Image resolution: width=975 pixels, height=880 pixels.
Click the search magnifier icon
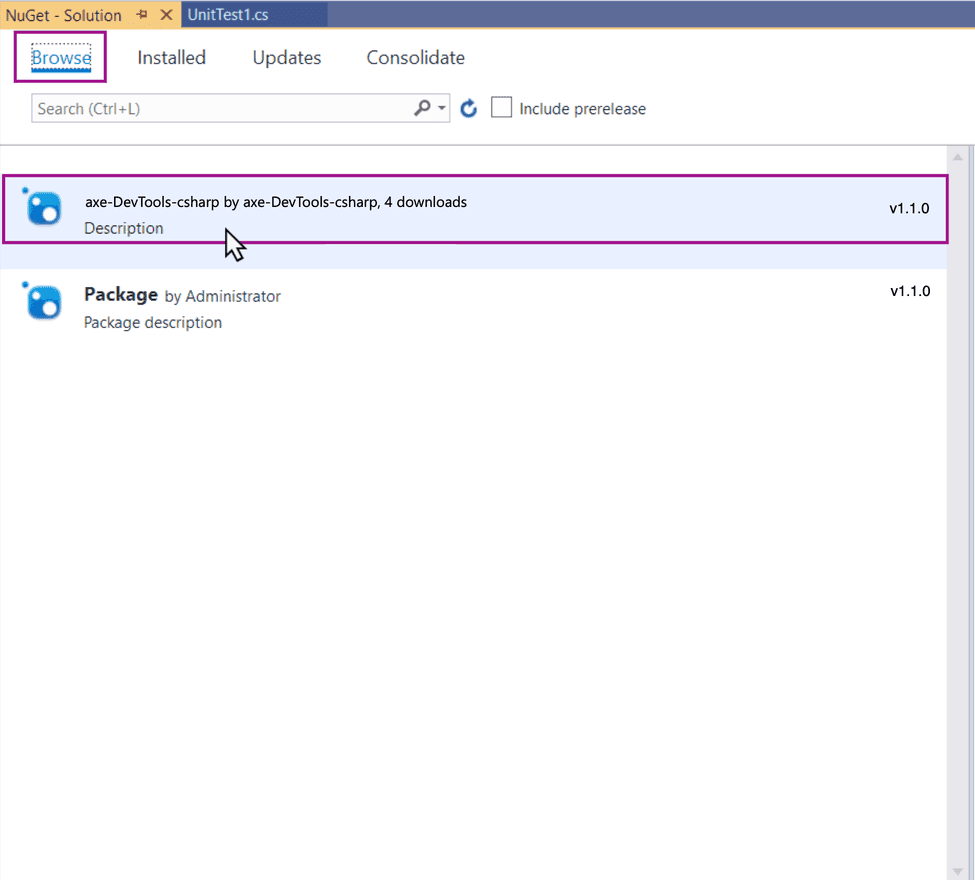(x=423, y=107)
